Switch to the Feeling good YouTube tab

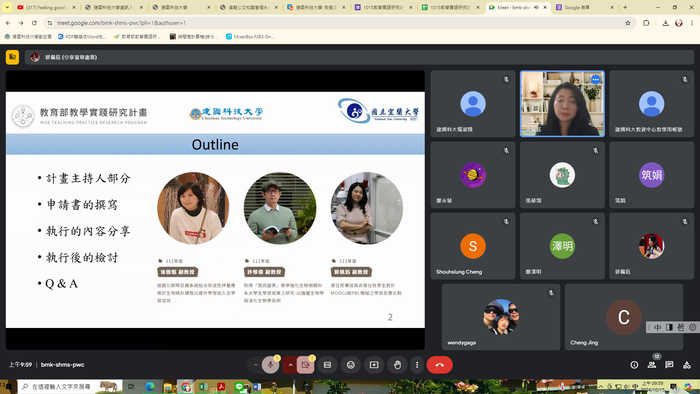click(x=46, y=7)
